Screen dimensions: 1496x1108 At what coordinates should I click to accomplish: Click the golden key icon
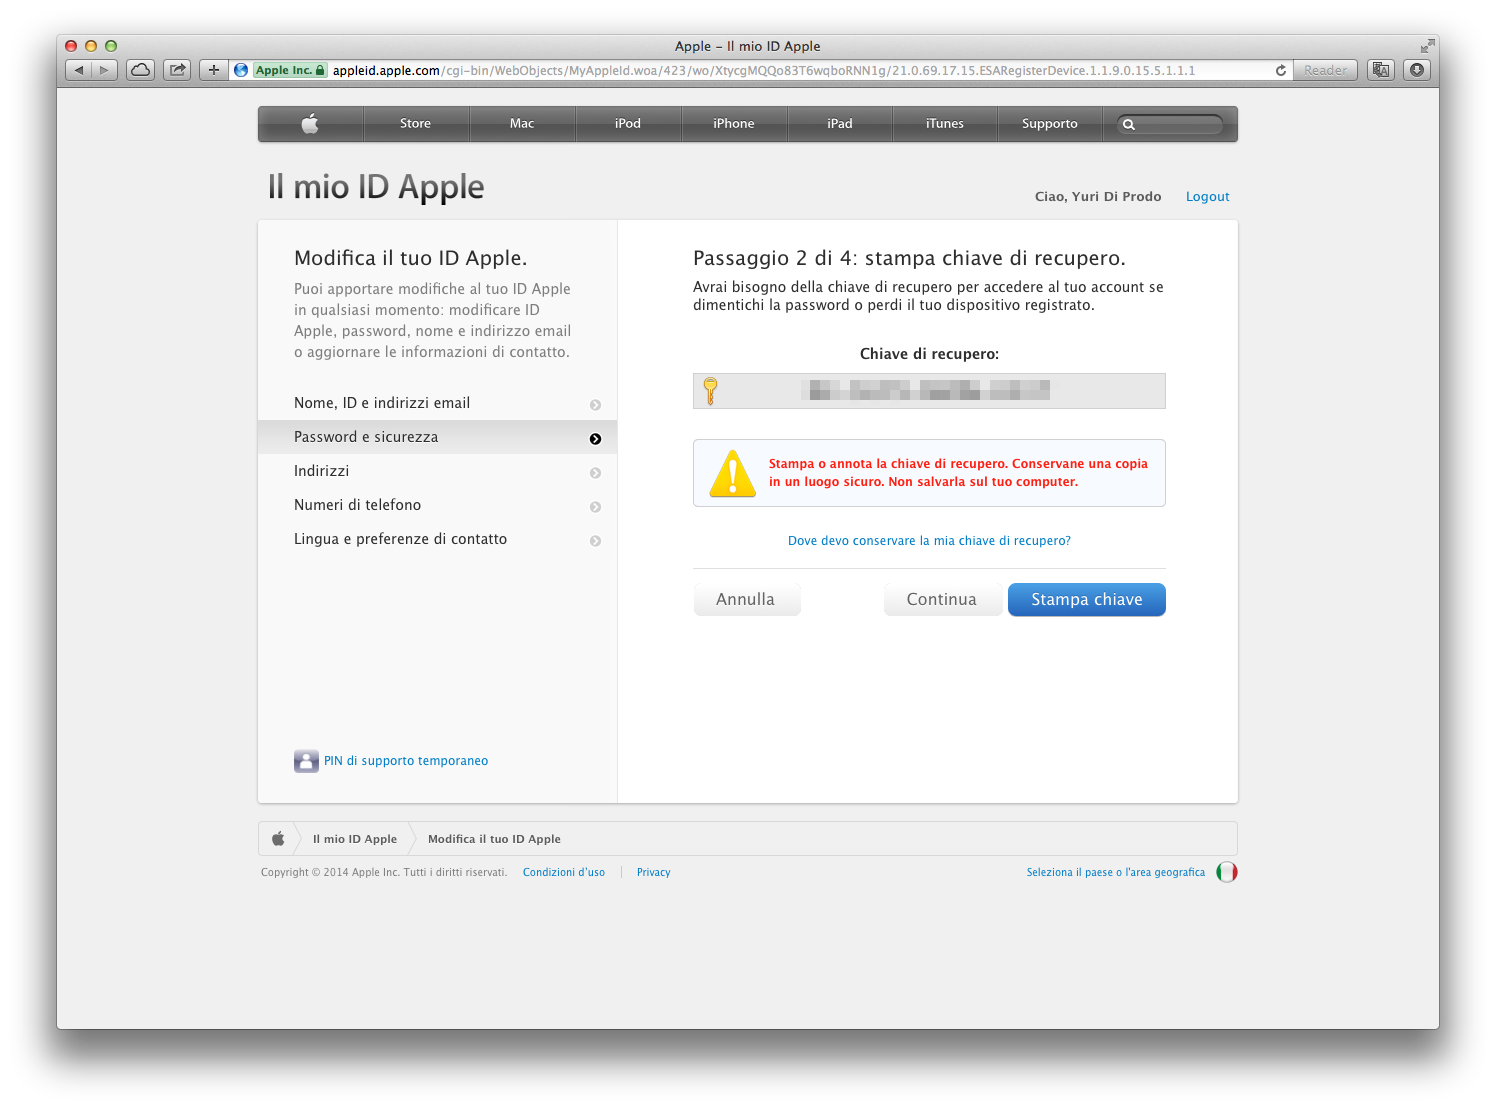coord(710,391)
